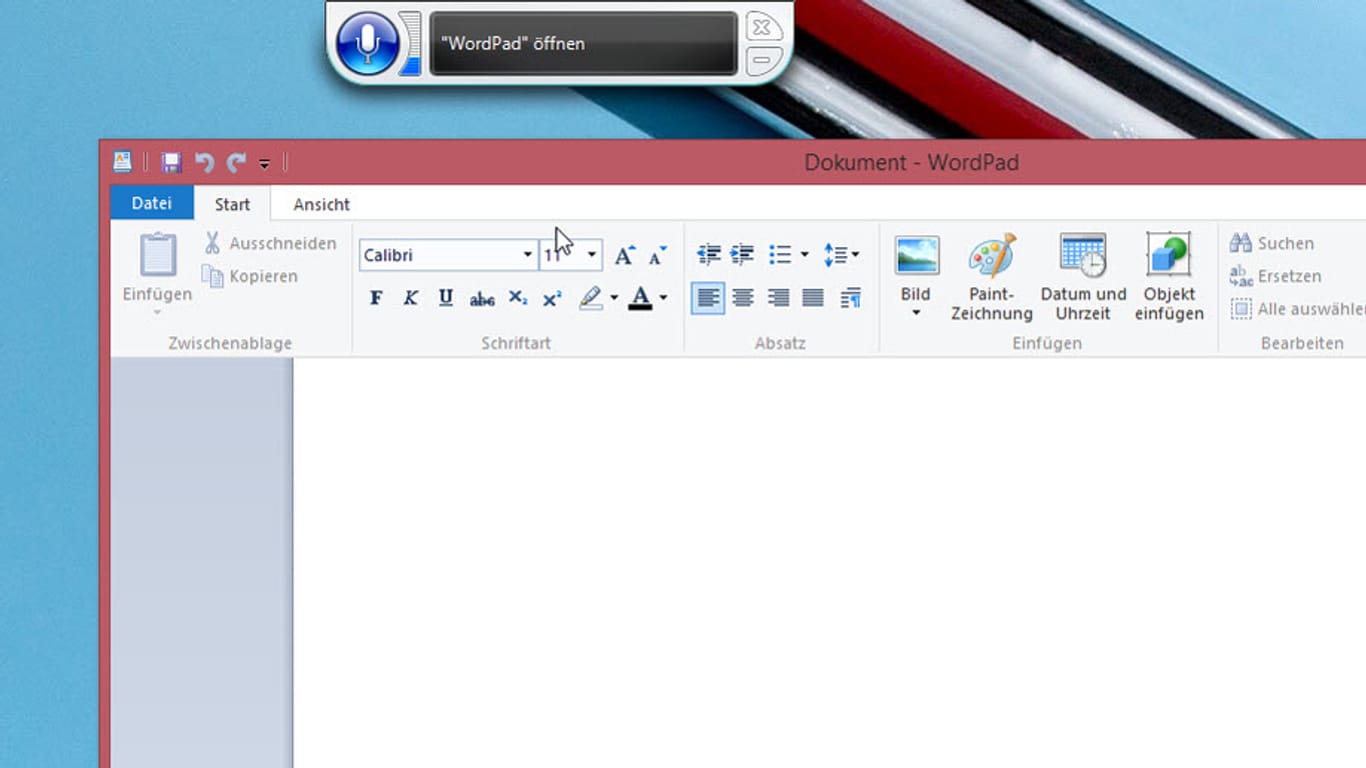This screenshot has height=768, width=1366.
Task: Increase font size with the grow font icon
Action: click(x=625, y=255)
